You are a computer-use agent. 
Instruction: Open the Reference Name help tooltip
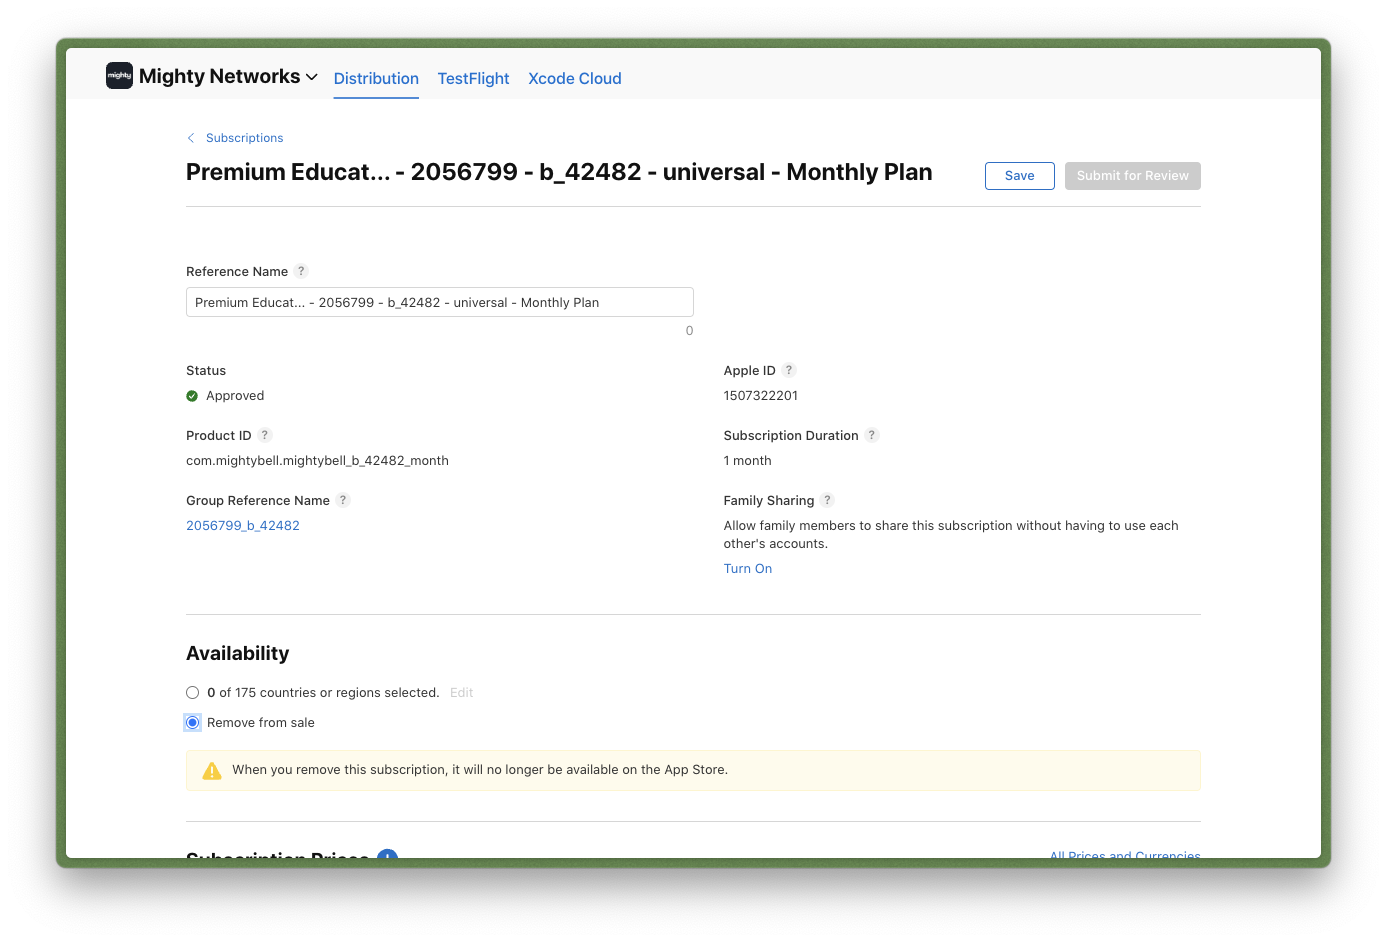tap(300, 271)
